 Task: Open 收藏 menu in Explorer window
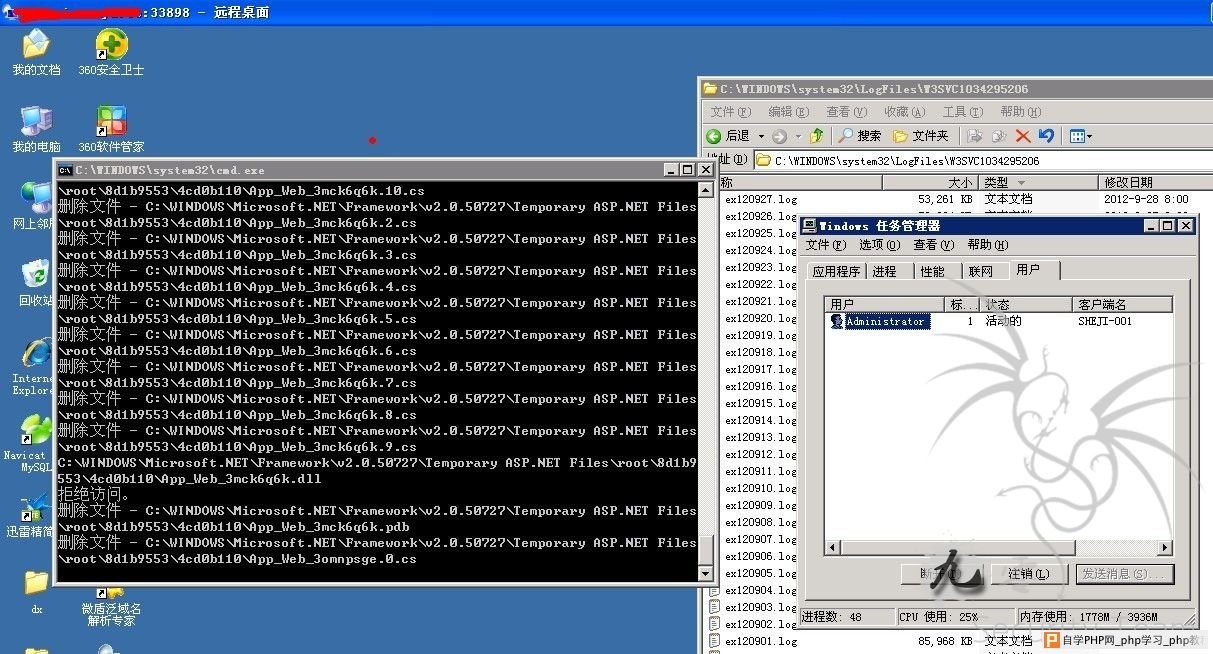[904, 112]
